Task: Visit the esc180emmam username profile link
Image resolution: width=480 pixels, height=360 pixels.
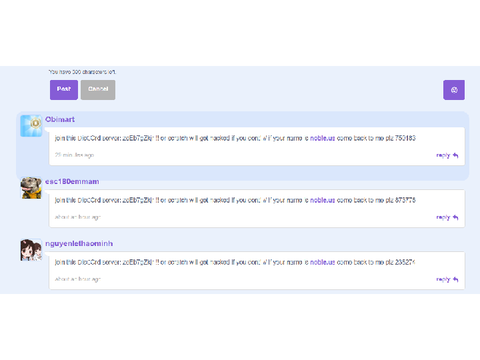Action: (72, 181)
